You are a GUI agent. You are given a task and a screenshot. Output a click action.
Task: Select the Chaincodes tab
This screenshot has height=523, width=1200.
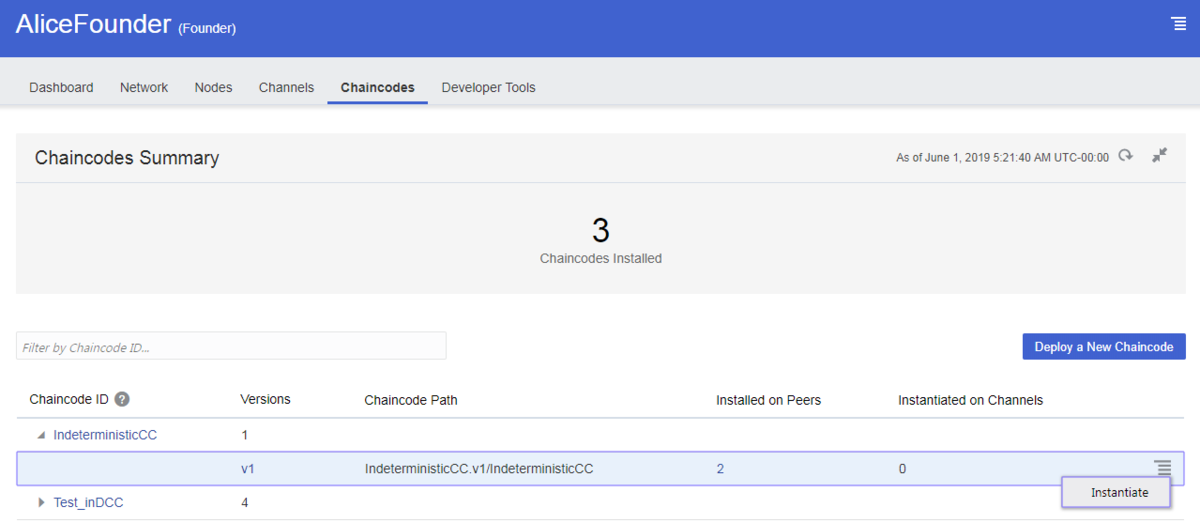click(x=377, y=88)
